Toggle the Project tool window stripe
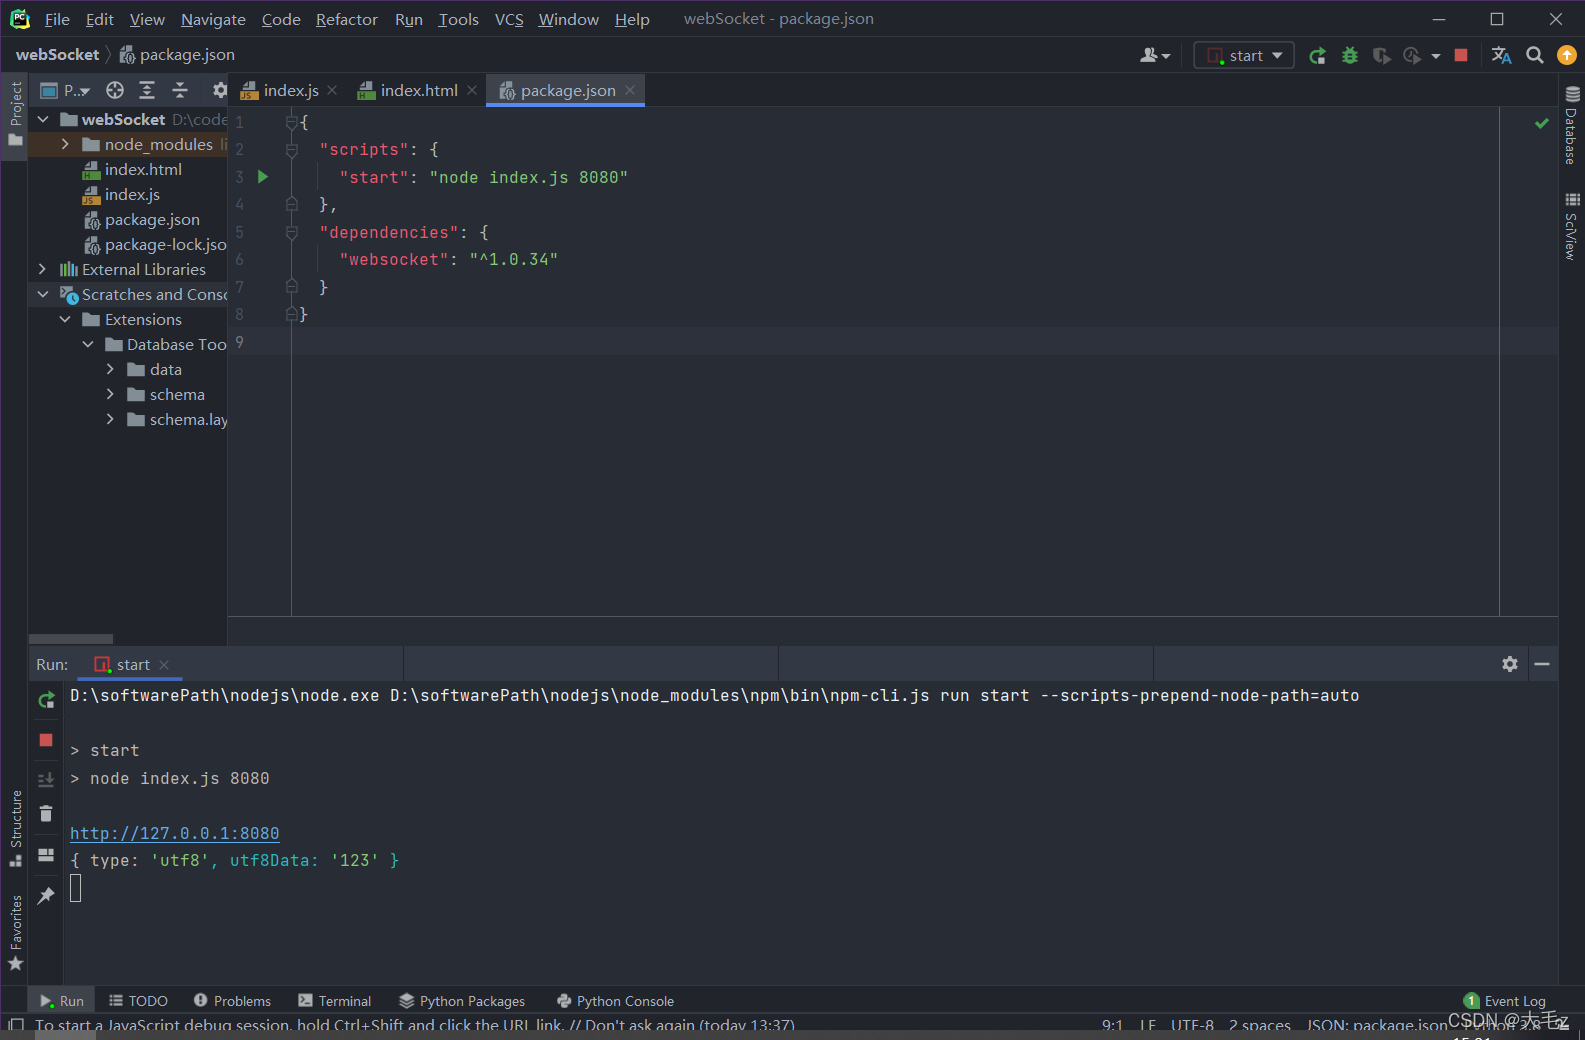Image resolution: width=1585 pixels, height=1040 pixels. (x=15, y=113)
